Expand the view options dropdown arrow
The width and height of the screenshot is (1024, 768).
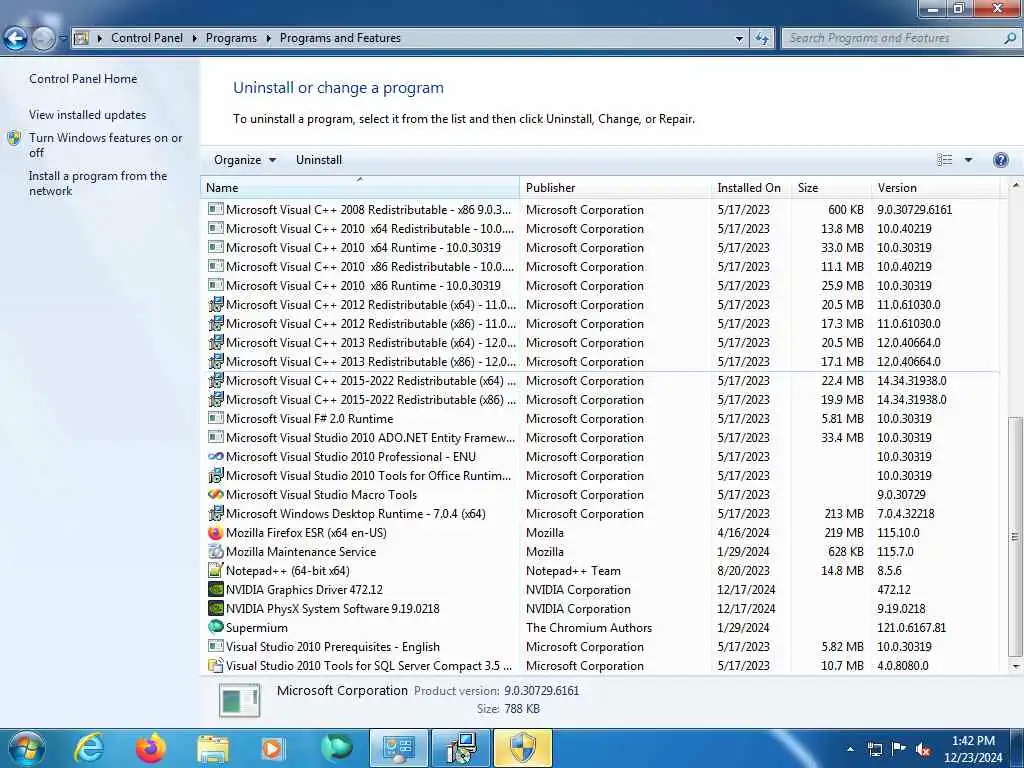point(968,160)
